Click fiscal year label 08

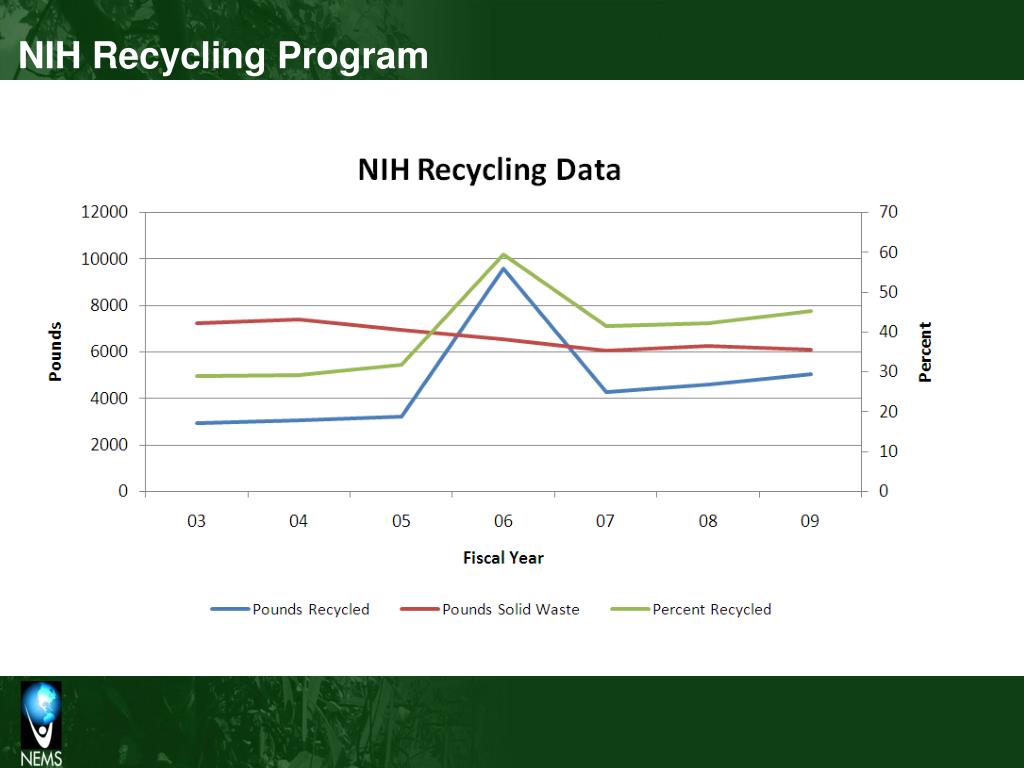(x=708, y=521)
